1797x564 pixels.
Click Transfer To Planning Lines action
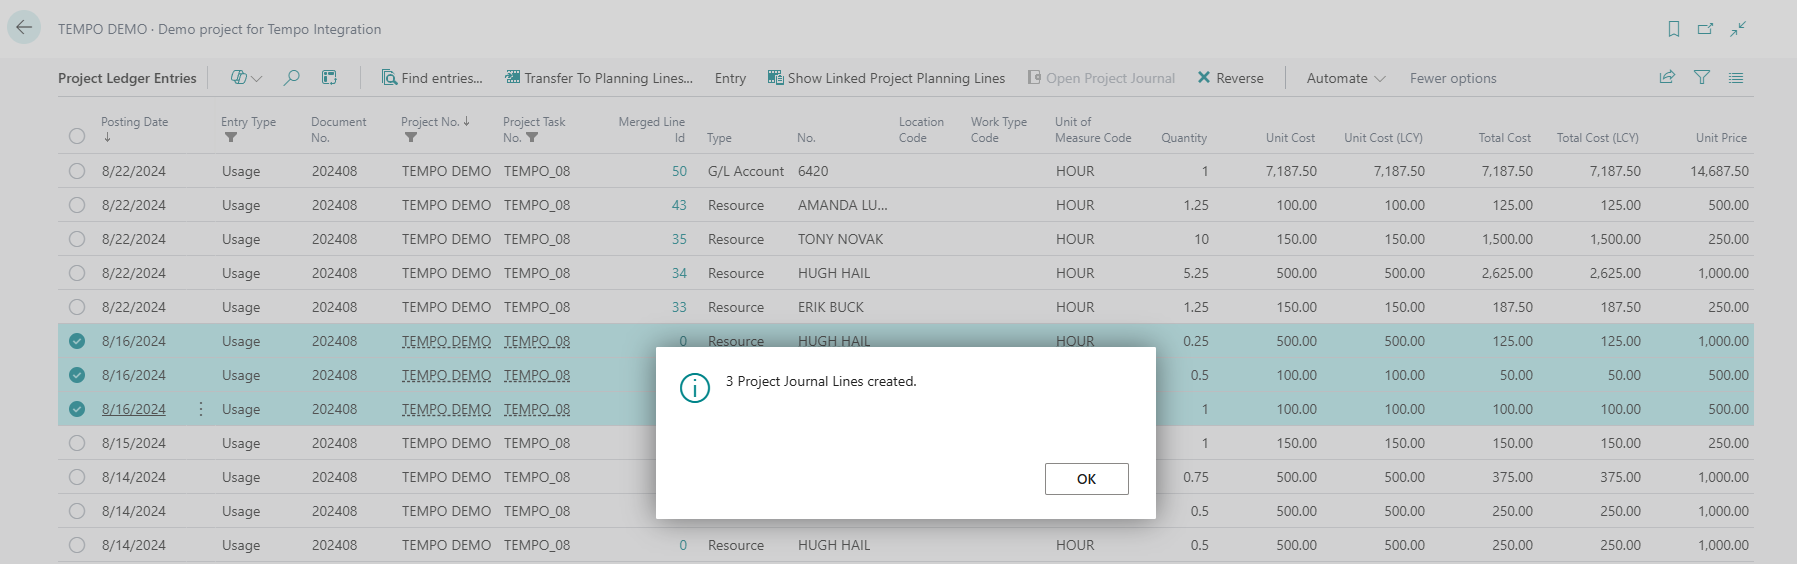[x=598, y=78]
